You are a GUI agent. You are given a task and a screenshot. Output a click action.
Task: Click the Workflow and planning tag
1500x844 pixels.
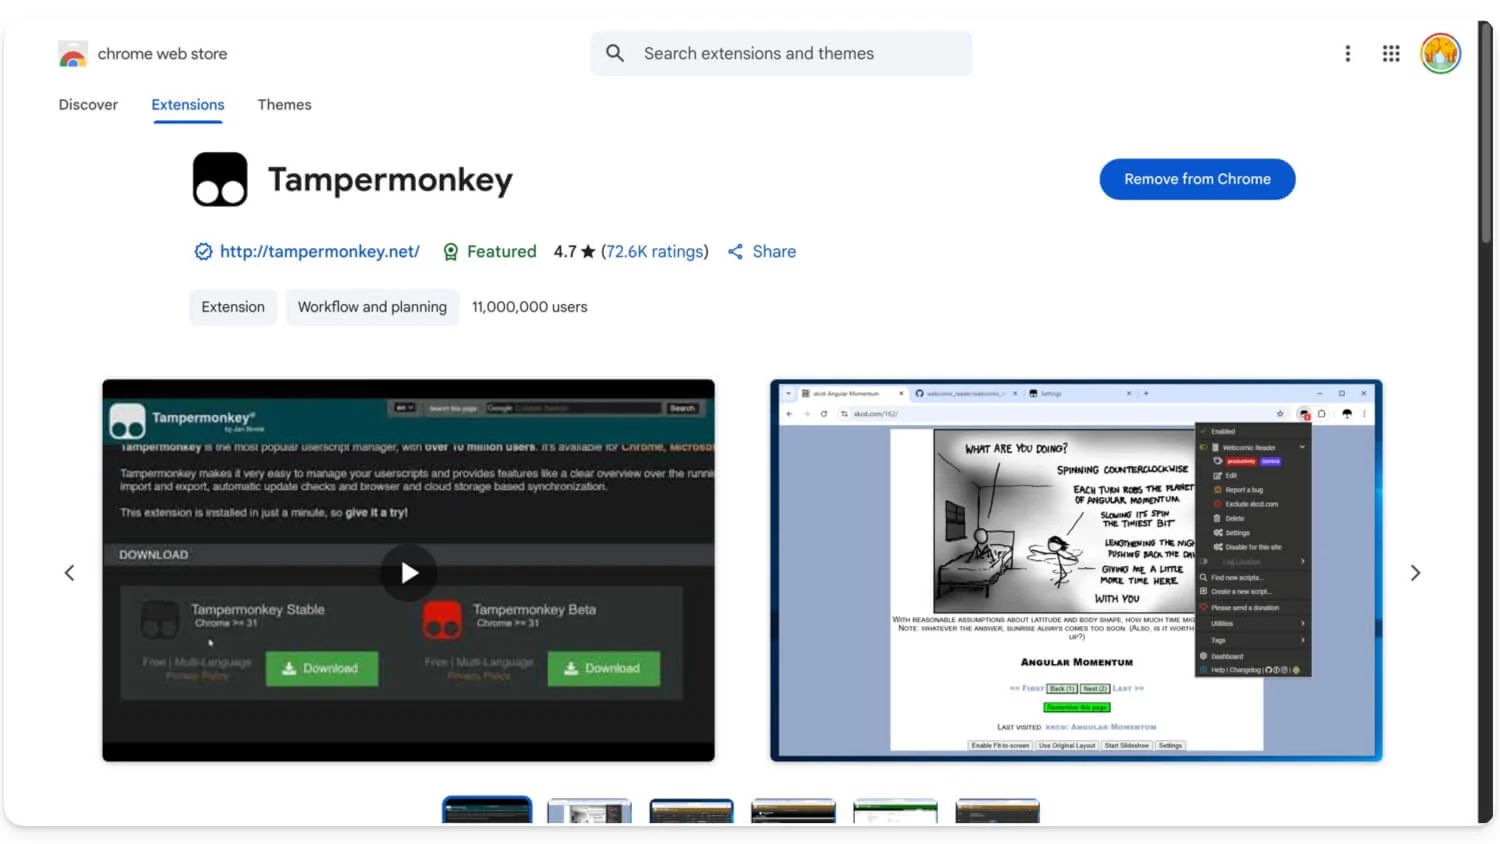pos(372,307)
